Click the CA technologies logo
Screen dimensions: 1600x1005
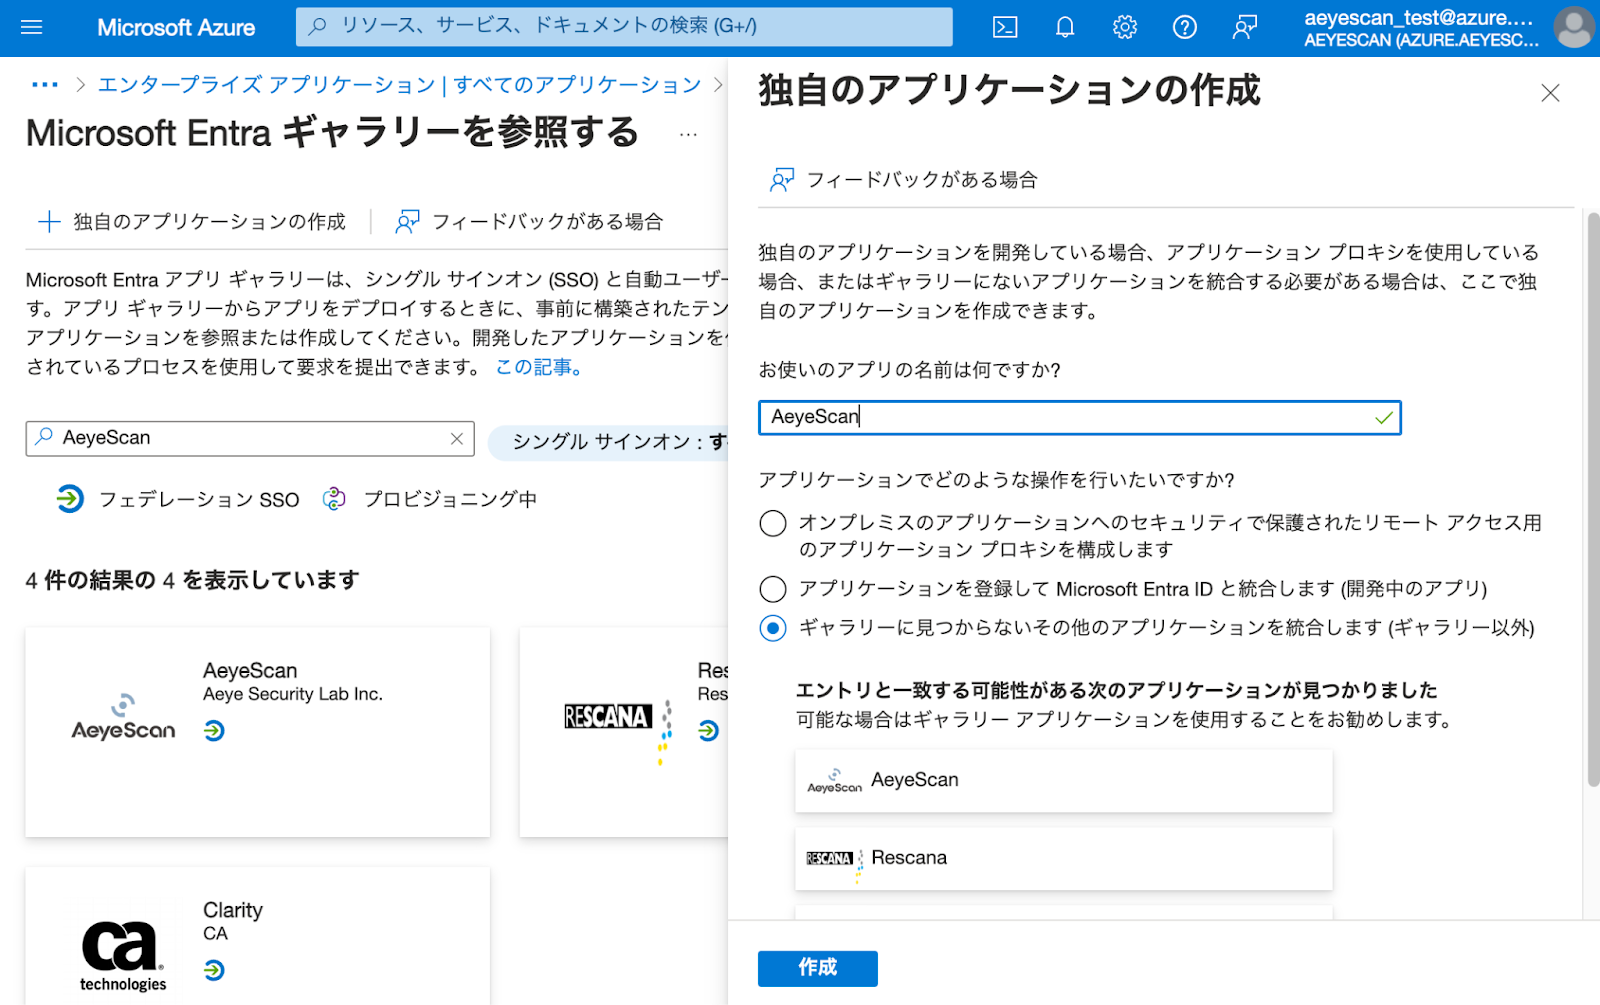point(123,955)
